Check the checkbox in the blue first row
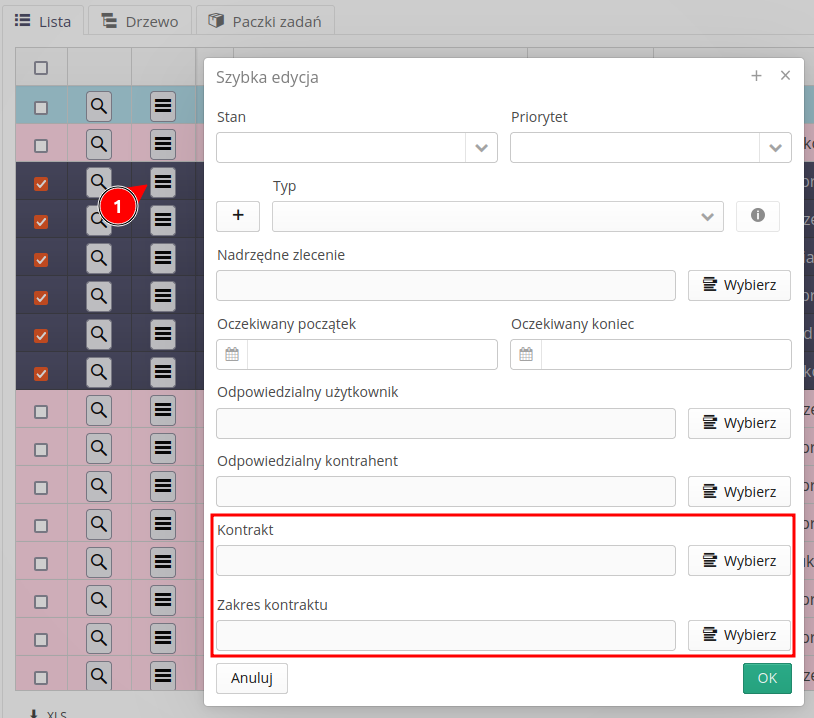 click(x=41, y=107)
